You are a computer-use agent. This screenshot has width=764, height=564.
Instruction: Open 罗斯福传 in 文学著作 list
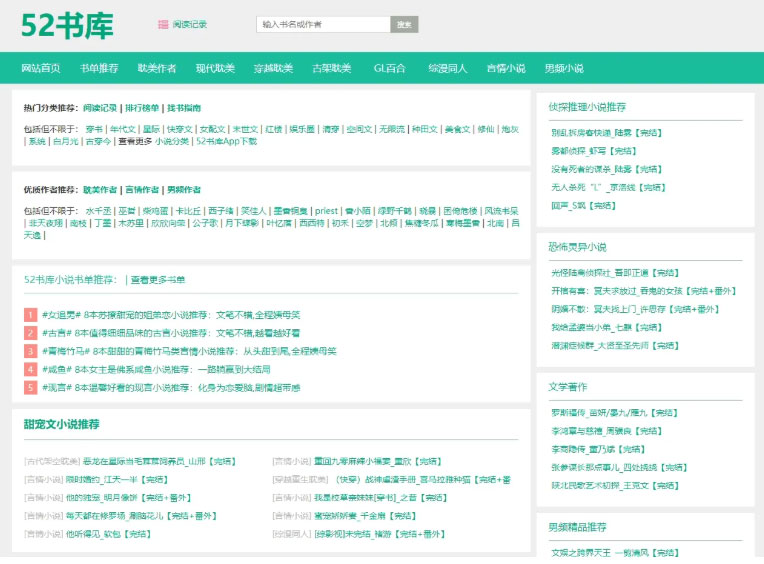pyautogui.click(x=614, y=413)
